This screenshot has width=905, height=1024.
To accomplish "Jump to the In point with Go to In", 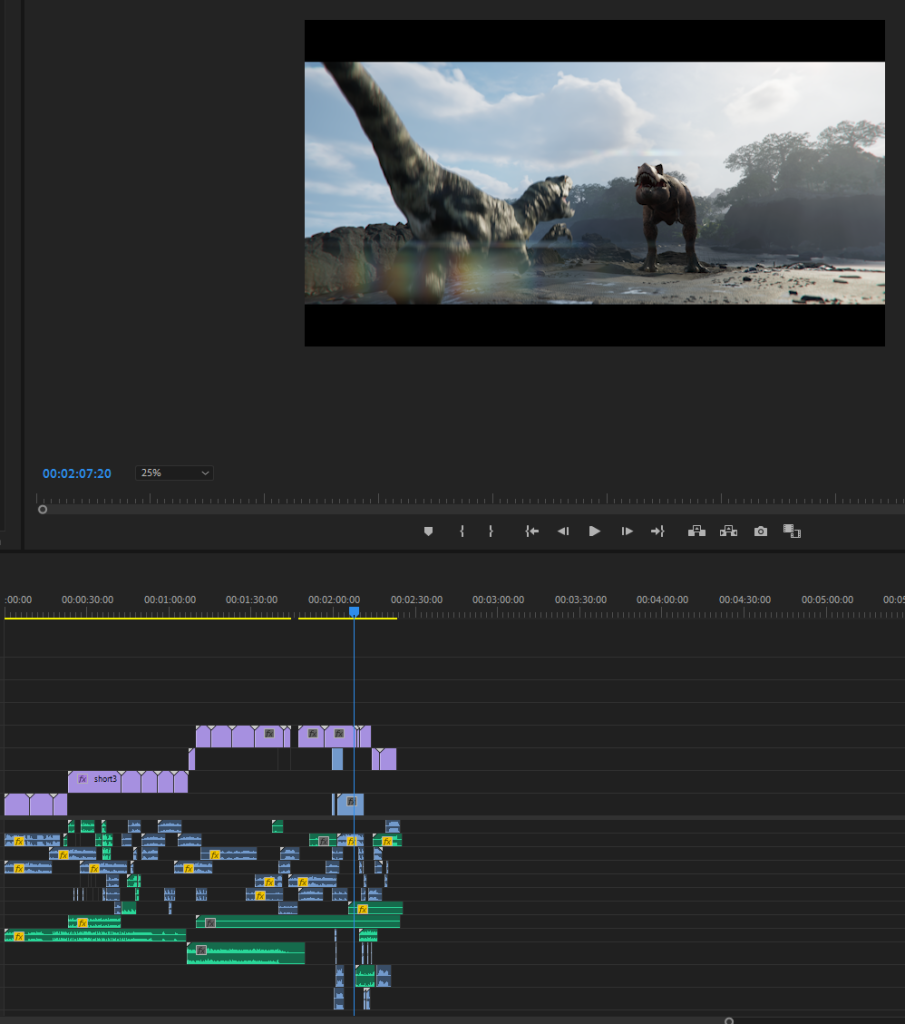I will coord(532,531).
